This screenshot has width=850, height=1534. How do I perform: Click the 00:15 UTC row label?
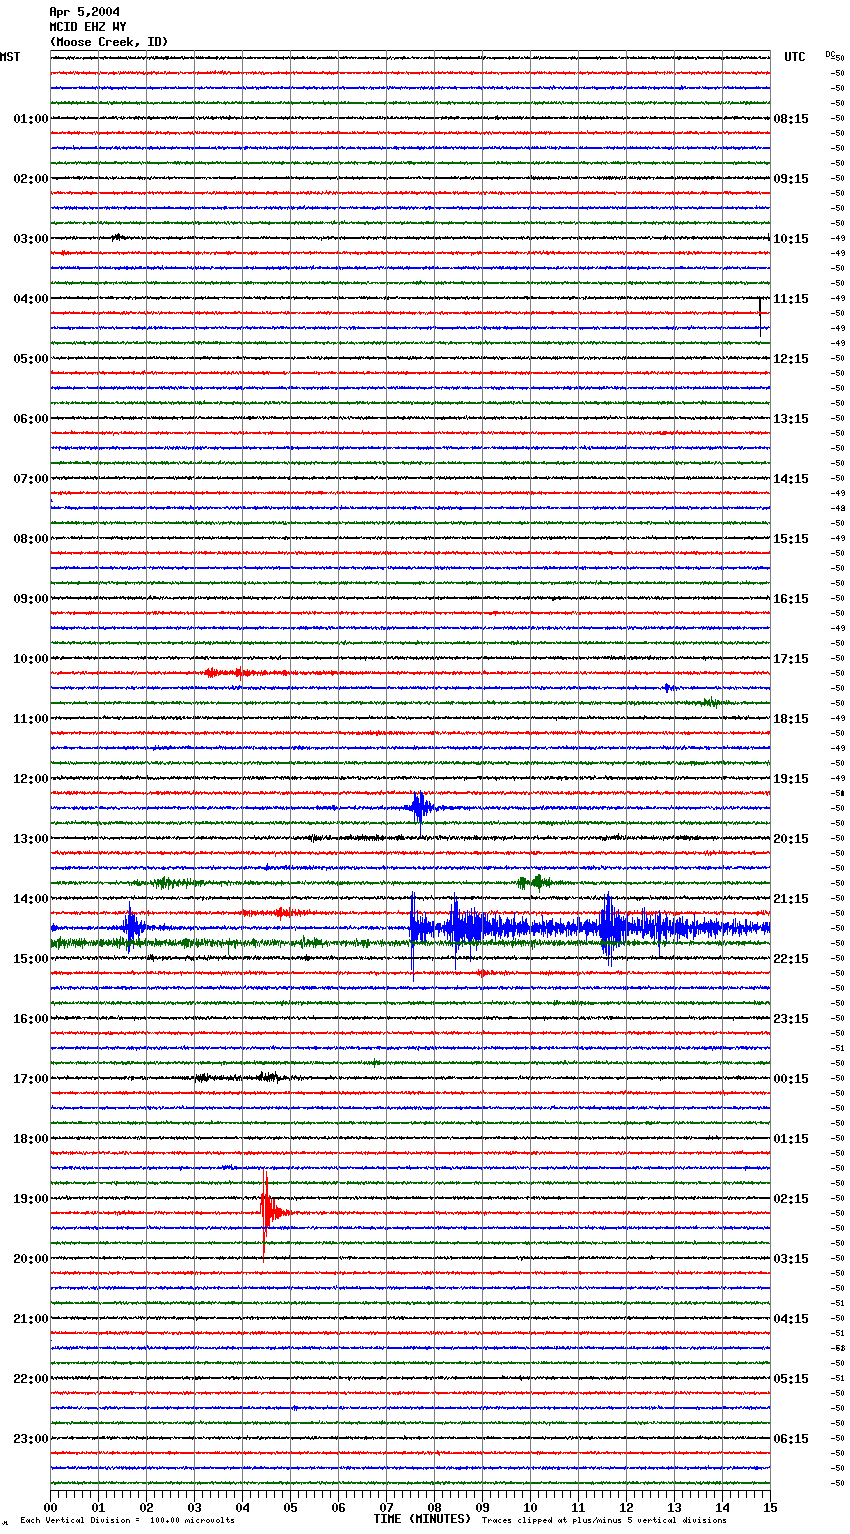tap(791, 1079)
